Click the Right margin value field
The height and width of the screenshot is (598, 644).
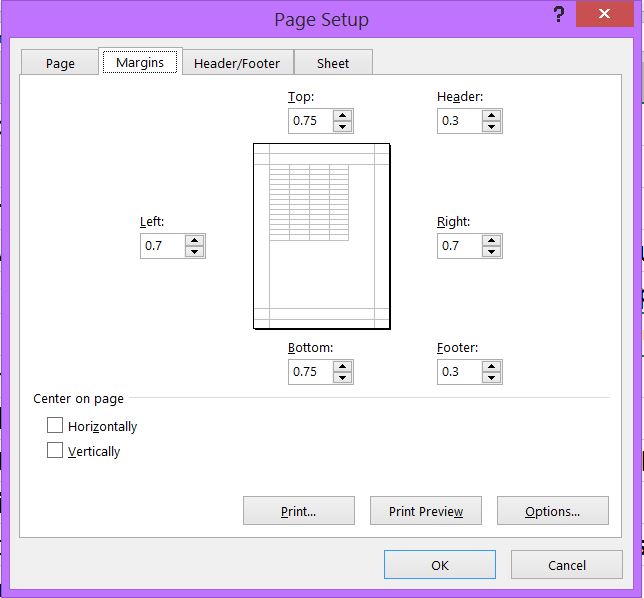(x=460, y=246)
